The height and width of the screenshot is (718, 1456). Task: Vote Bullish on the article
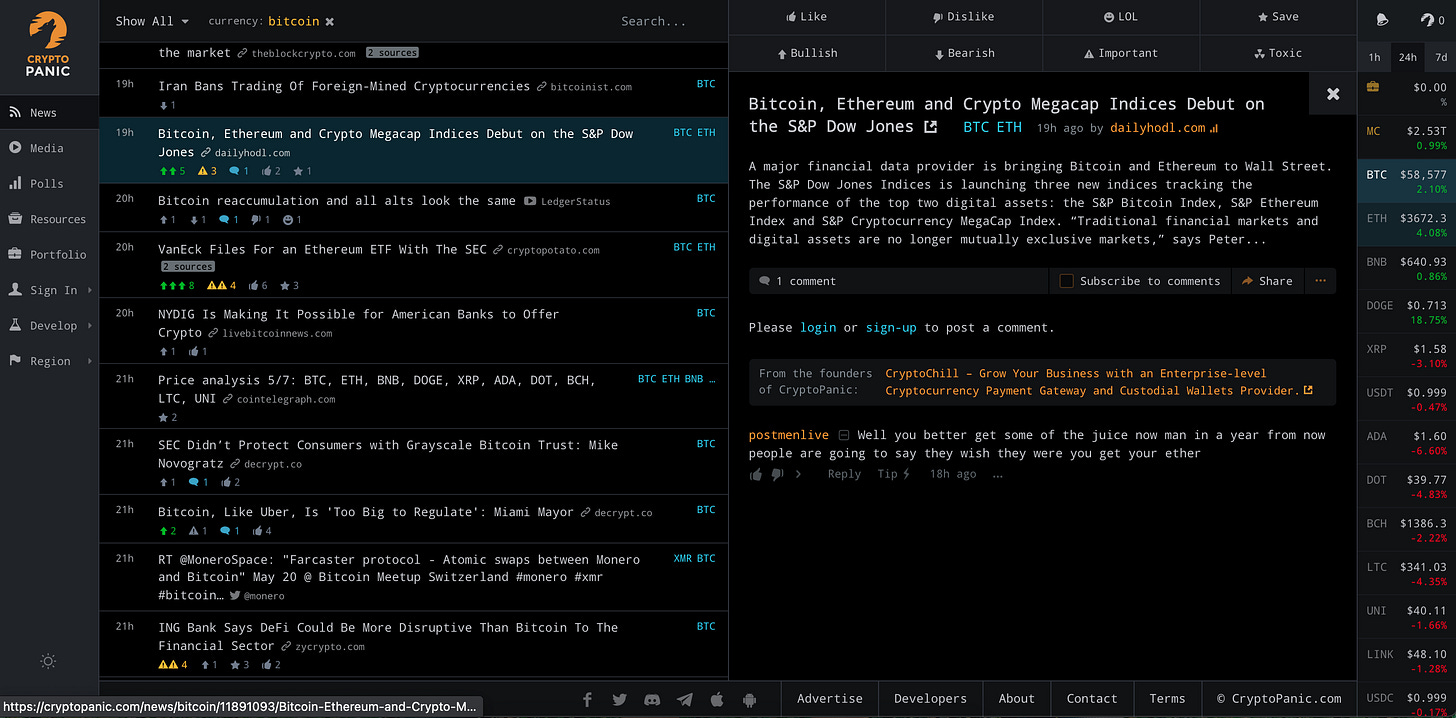(807, 53)
